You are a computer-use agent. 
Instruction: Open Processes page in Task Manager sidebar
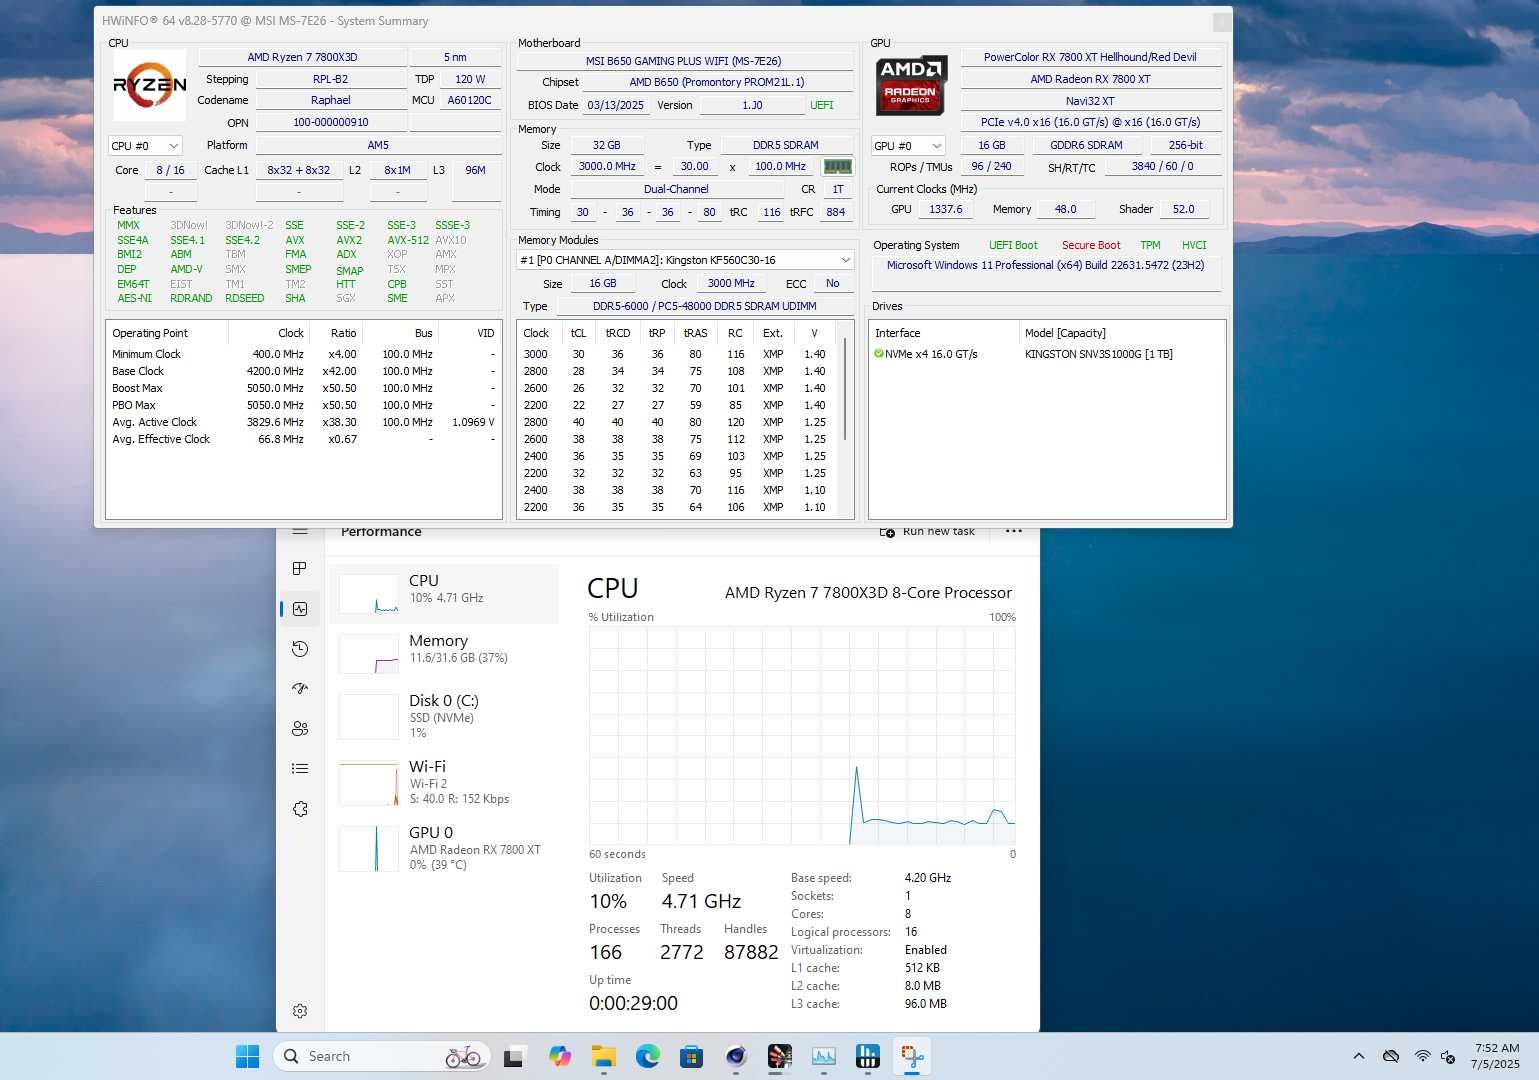tap(299, 568)
